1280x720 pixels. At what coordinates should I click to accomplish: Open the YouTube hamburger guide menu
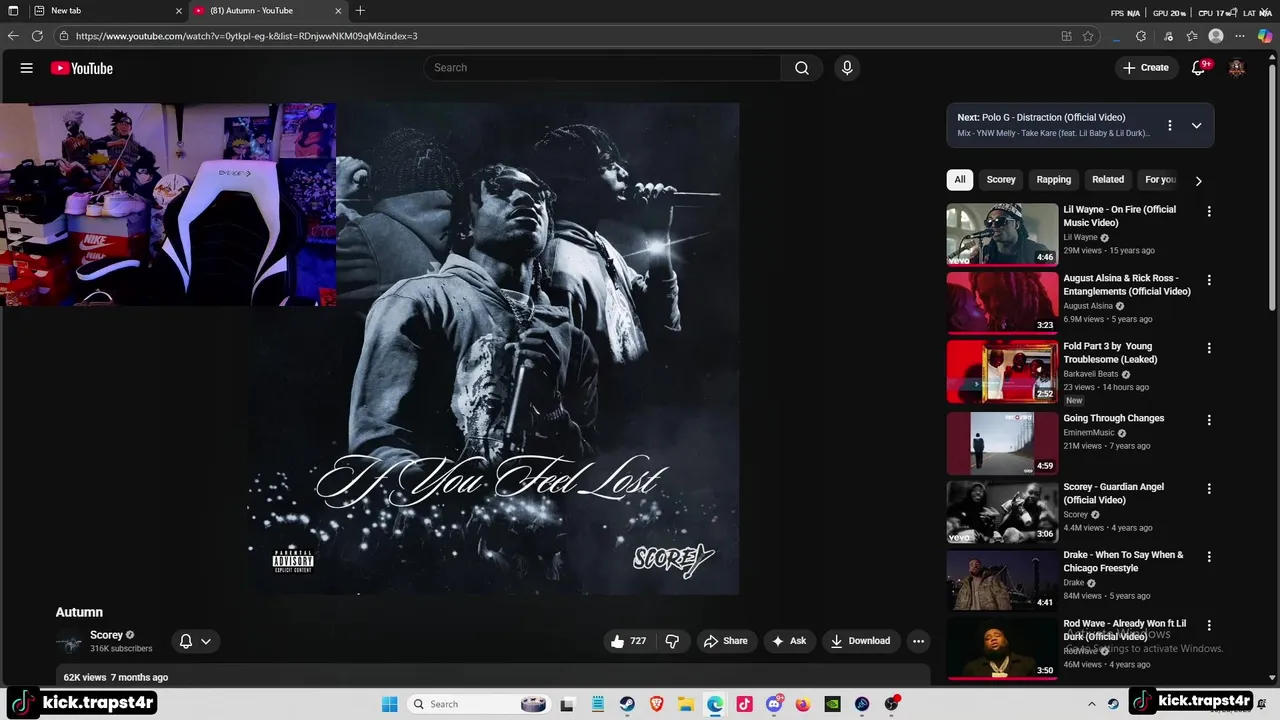27,68
